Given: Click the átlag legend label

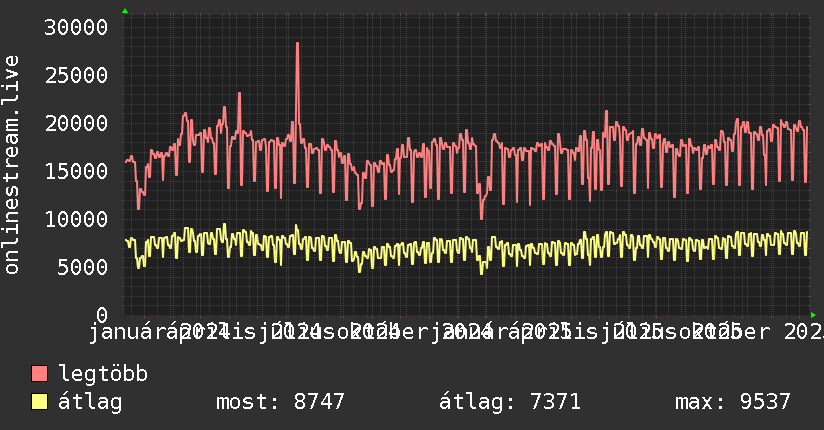Looking at the screenshot, I should [x=90, y=402].
